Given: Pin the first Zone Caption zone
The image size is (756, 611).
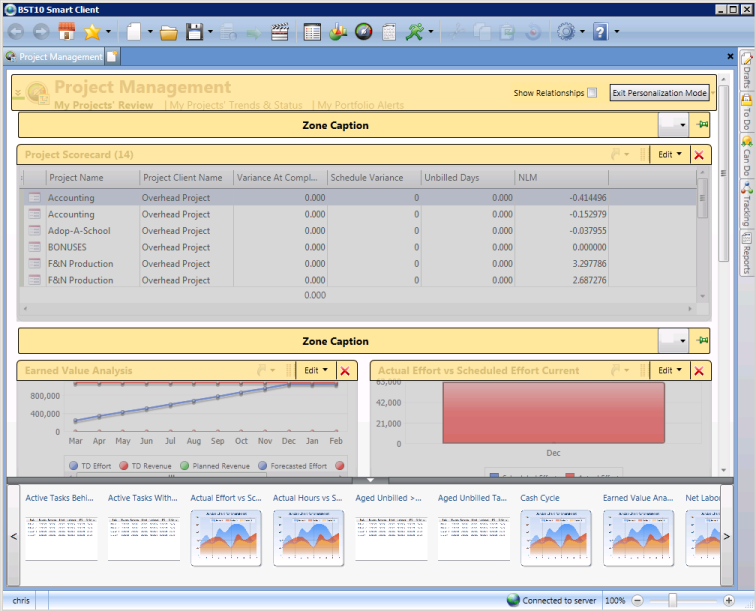Looking at the screenshot, I should (x=701, y=125).
